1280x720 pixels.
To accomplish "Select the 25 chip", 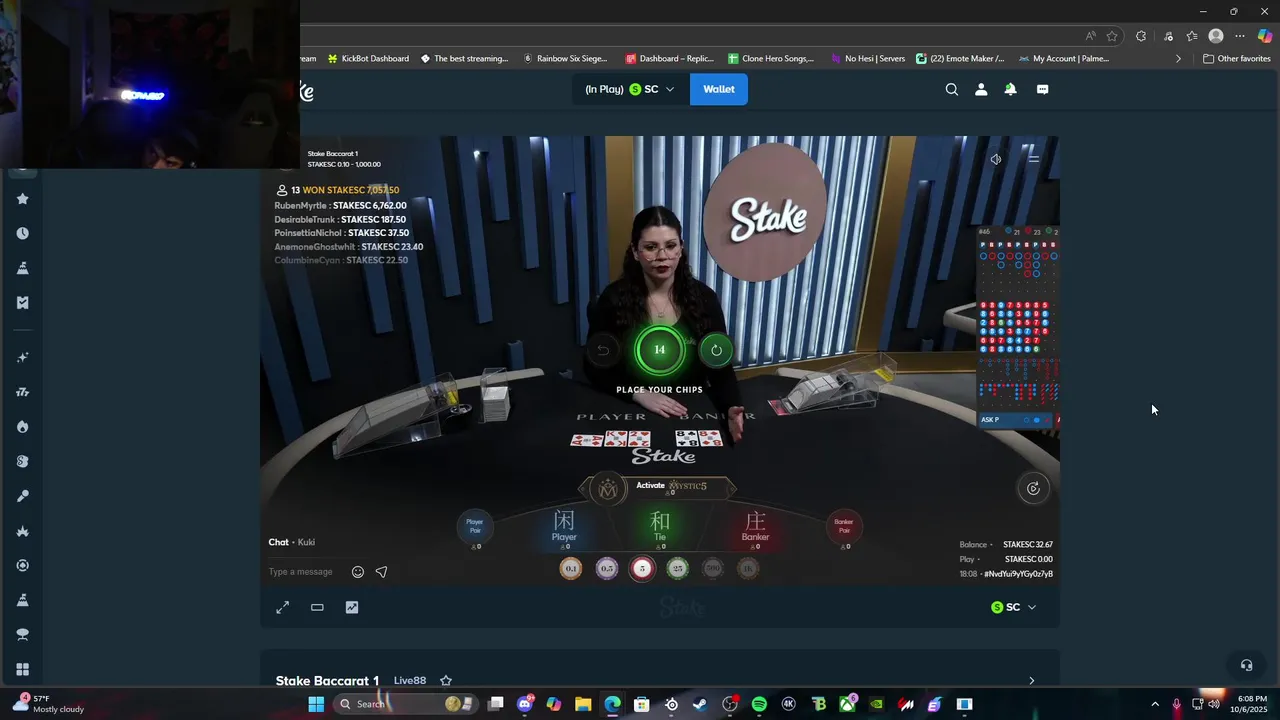I will tap(678, 568).
